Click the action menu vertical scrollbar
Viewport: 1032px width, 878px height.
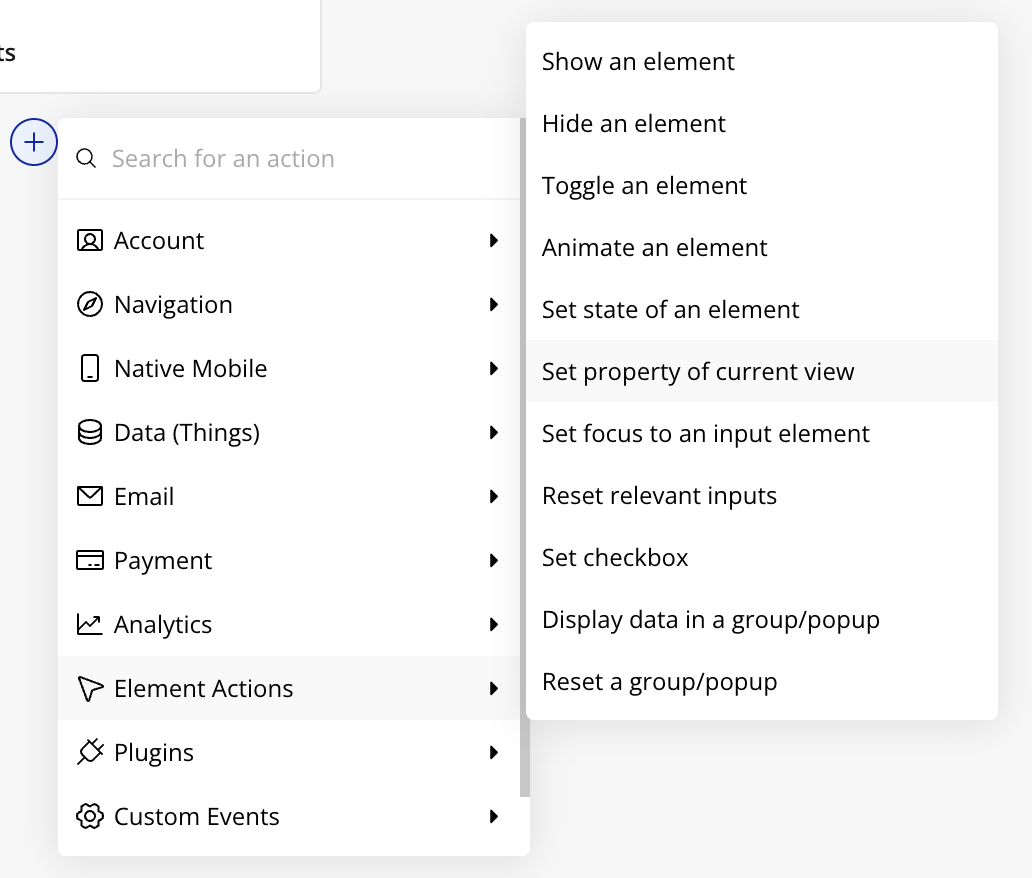point(525,457)
